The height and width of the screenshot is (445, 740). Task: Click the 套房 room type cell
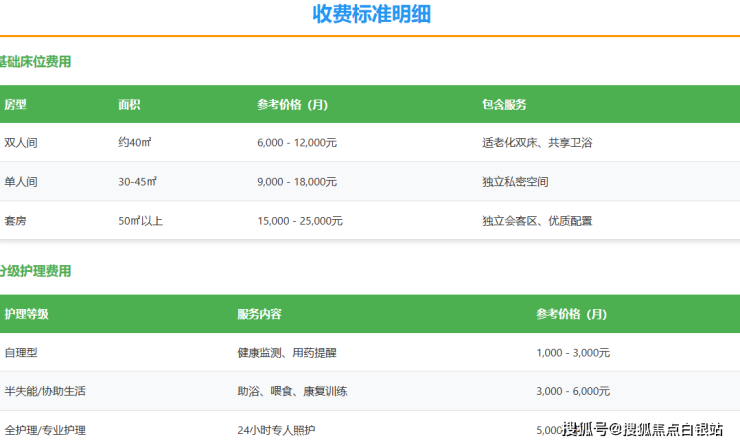tap(15, 220)
